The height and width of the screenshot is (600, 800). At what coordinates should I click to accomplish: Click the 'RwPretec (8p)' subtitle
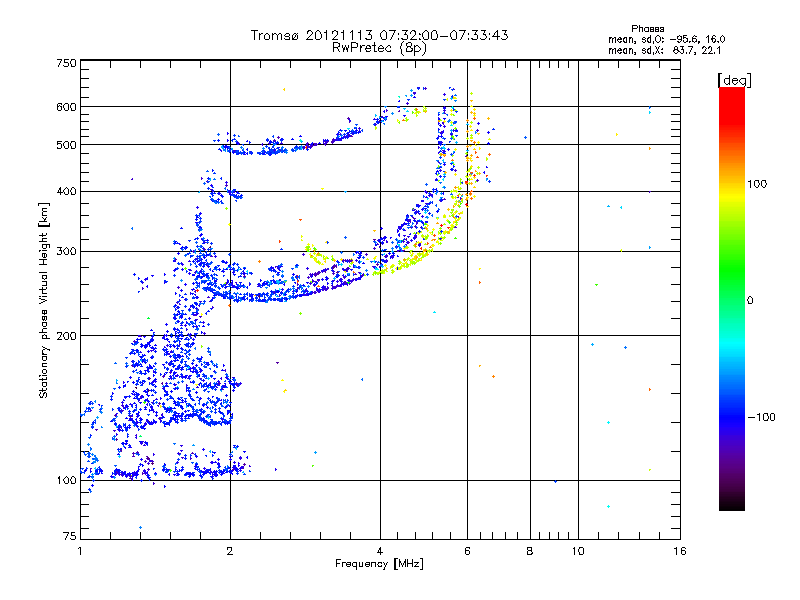379,48
